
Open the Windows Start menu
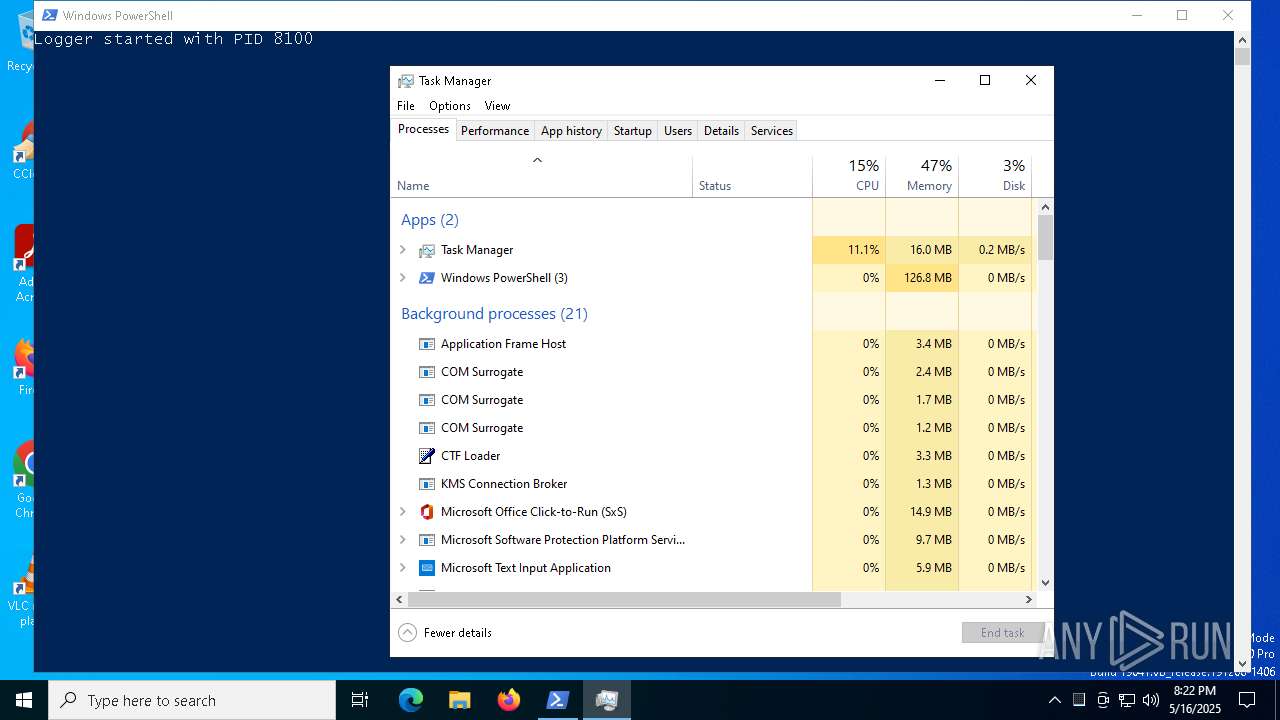click(24, 700)
